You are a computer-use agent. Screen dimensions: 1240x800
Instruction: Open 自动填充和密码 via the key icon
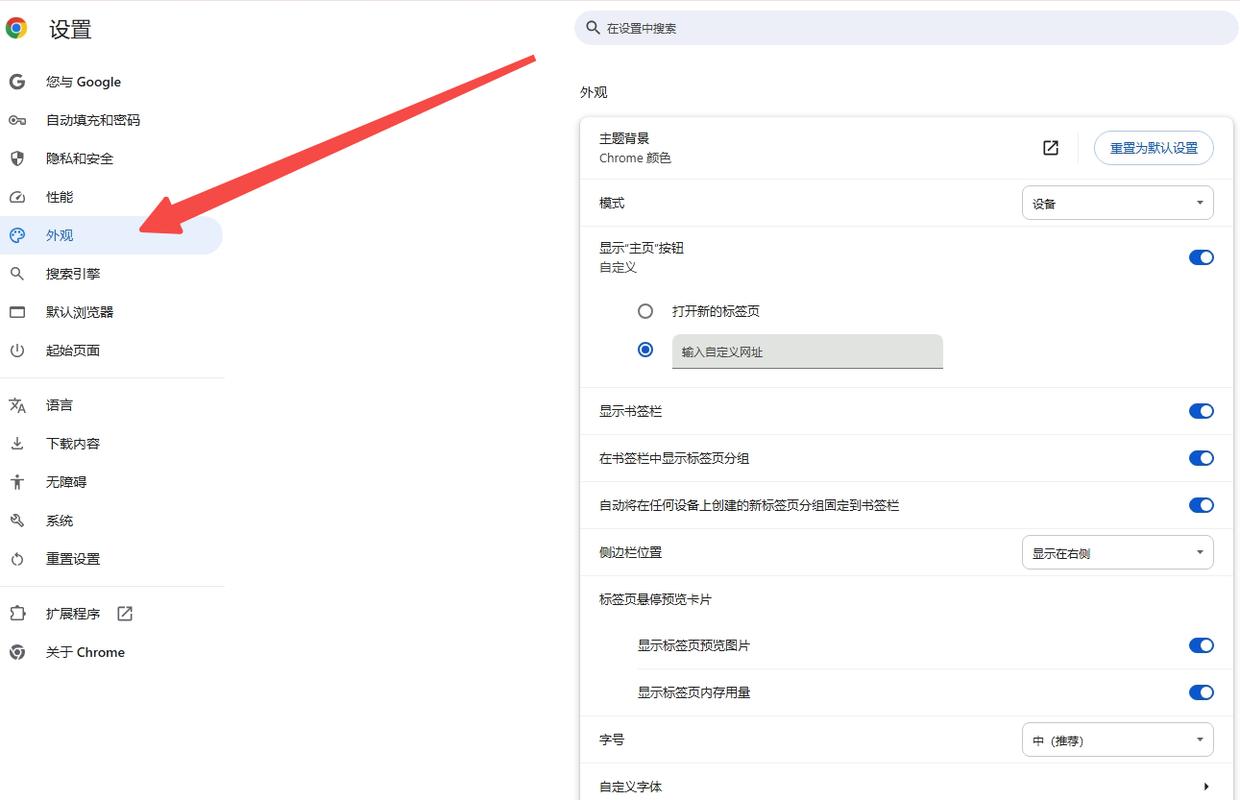tap(17, 119)
